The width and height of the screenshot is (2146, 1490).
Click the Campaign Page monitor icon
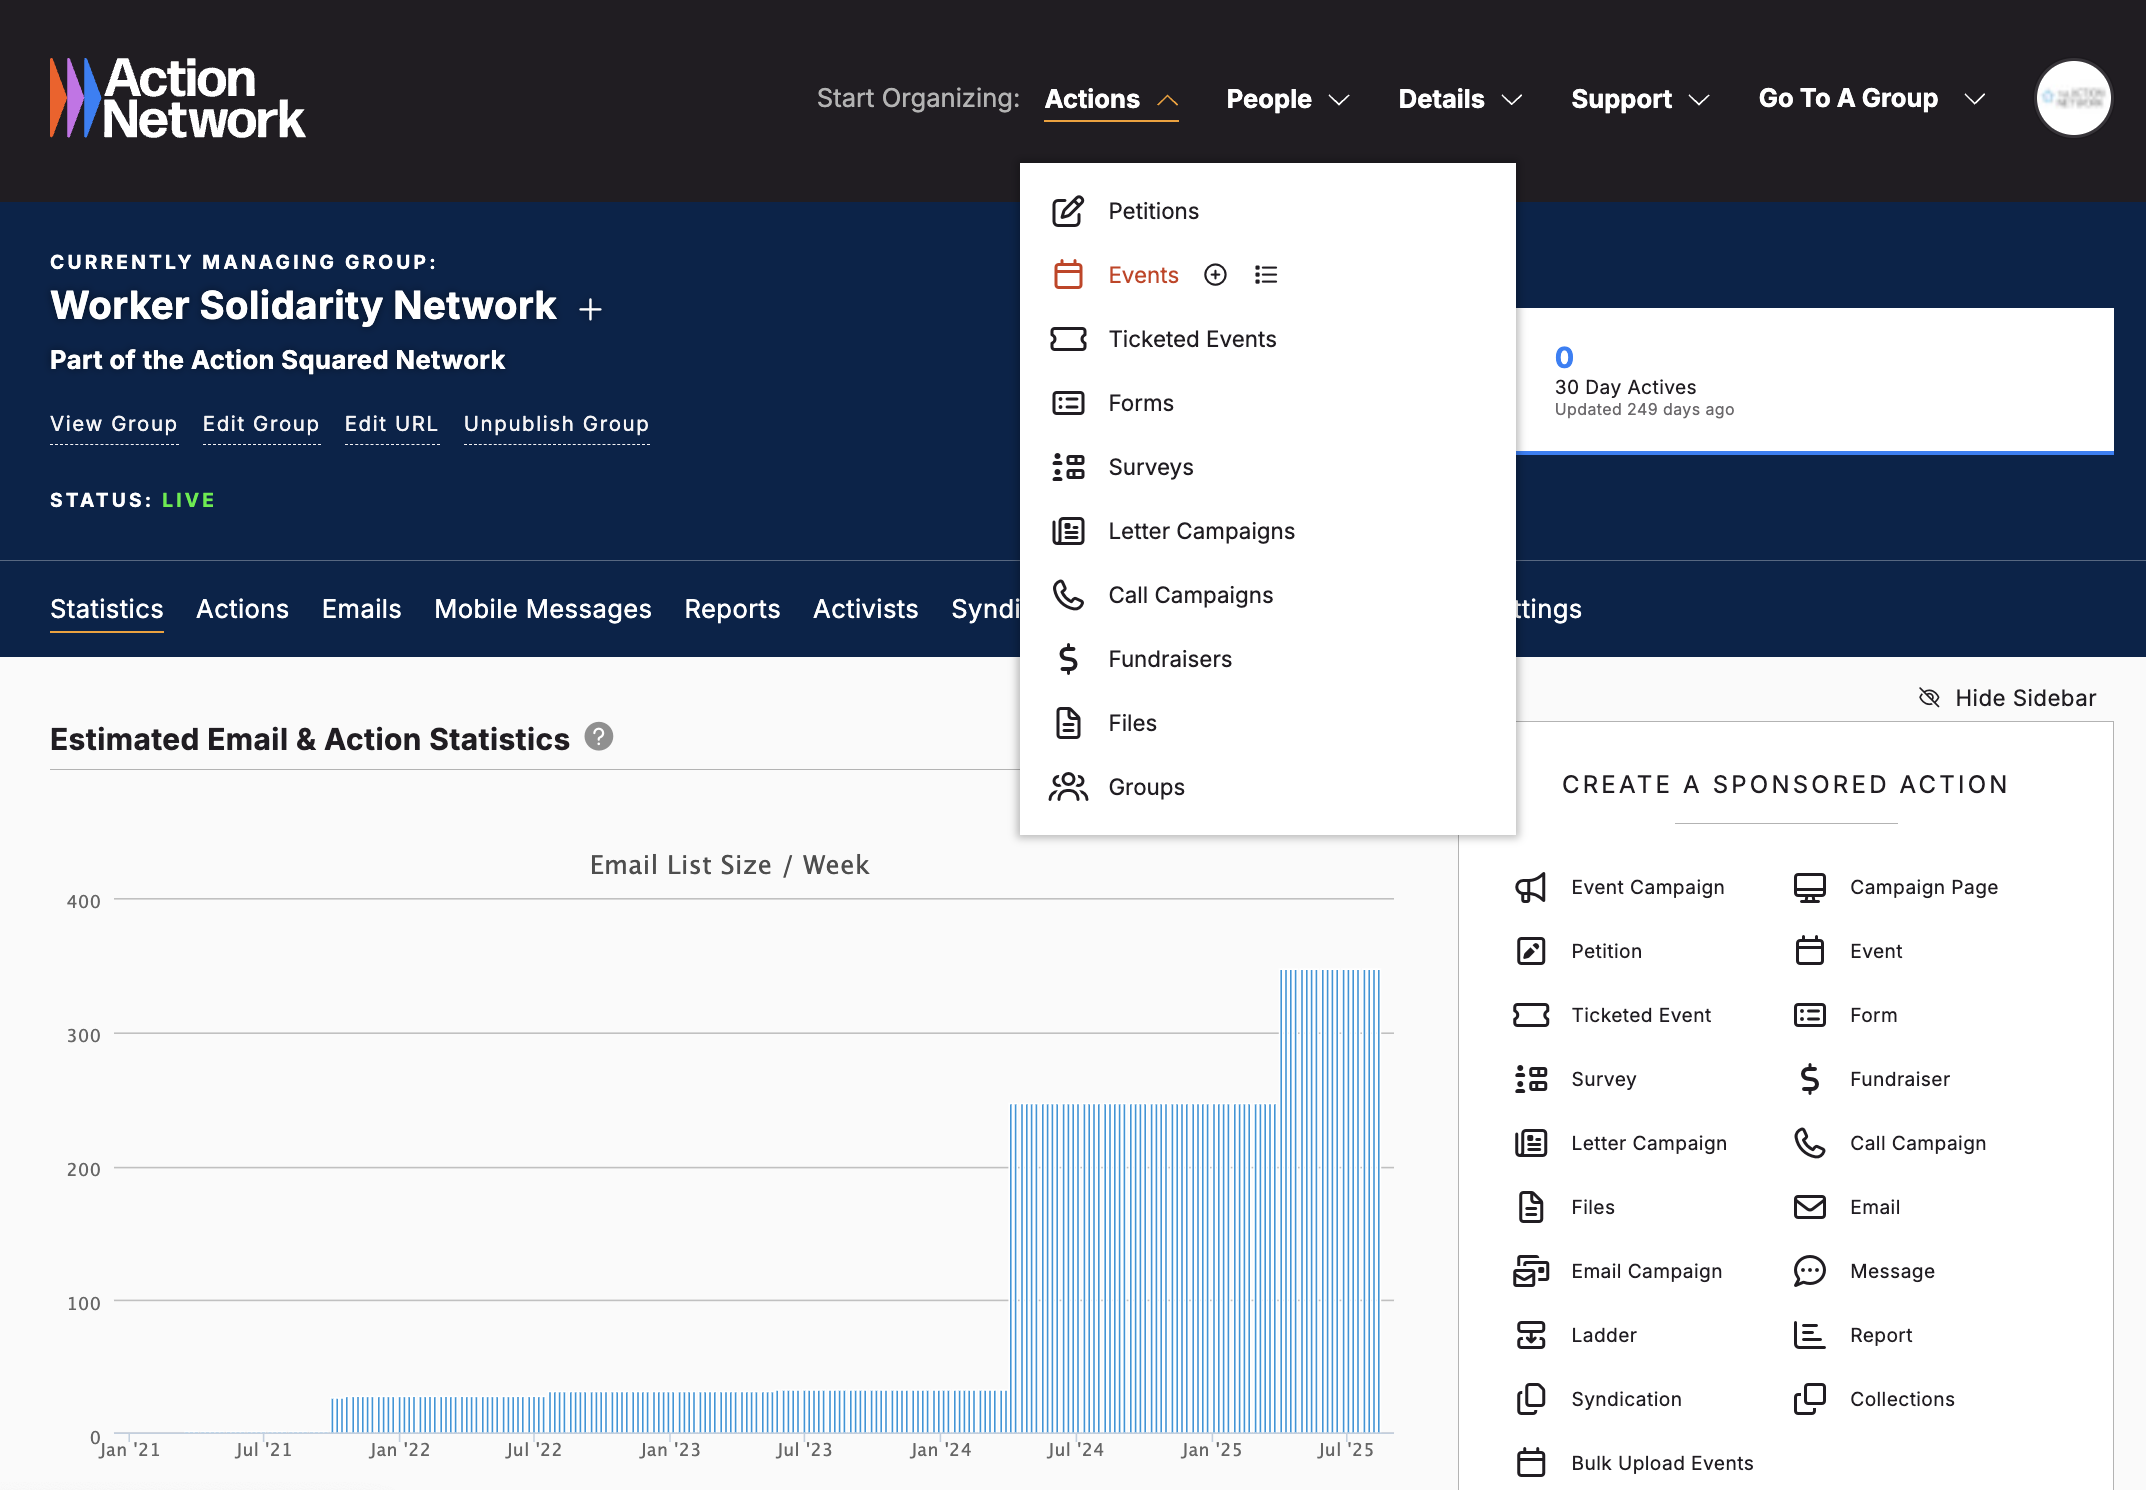(1809, 887)
